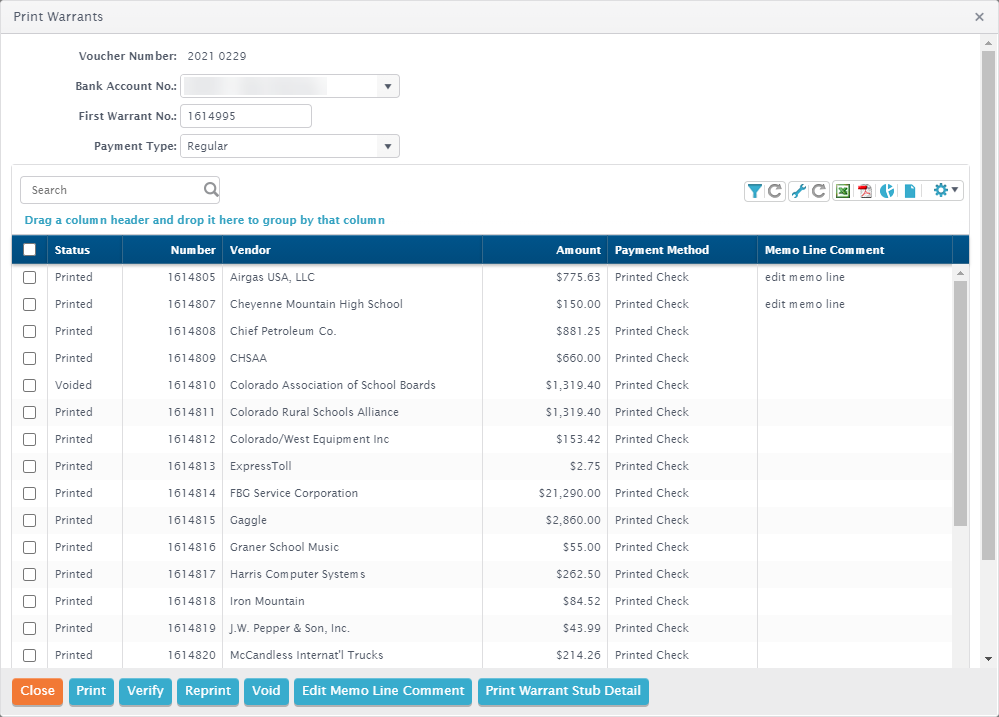This screenshot has height=717, width=999.
Task: Expand the Bank Account No. dropdown
Action: pos(387,86)
